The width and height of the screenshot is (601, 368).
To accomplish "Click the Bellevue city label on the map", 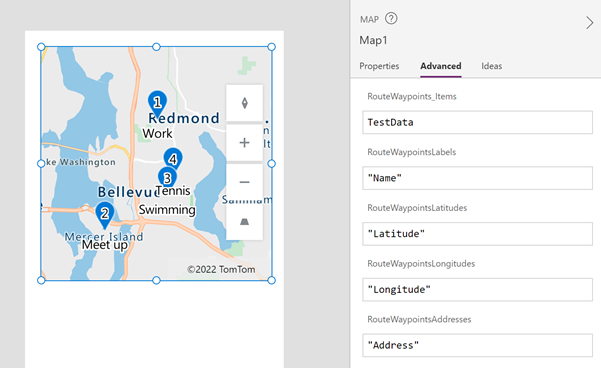I will (x=128, y=192).
